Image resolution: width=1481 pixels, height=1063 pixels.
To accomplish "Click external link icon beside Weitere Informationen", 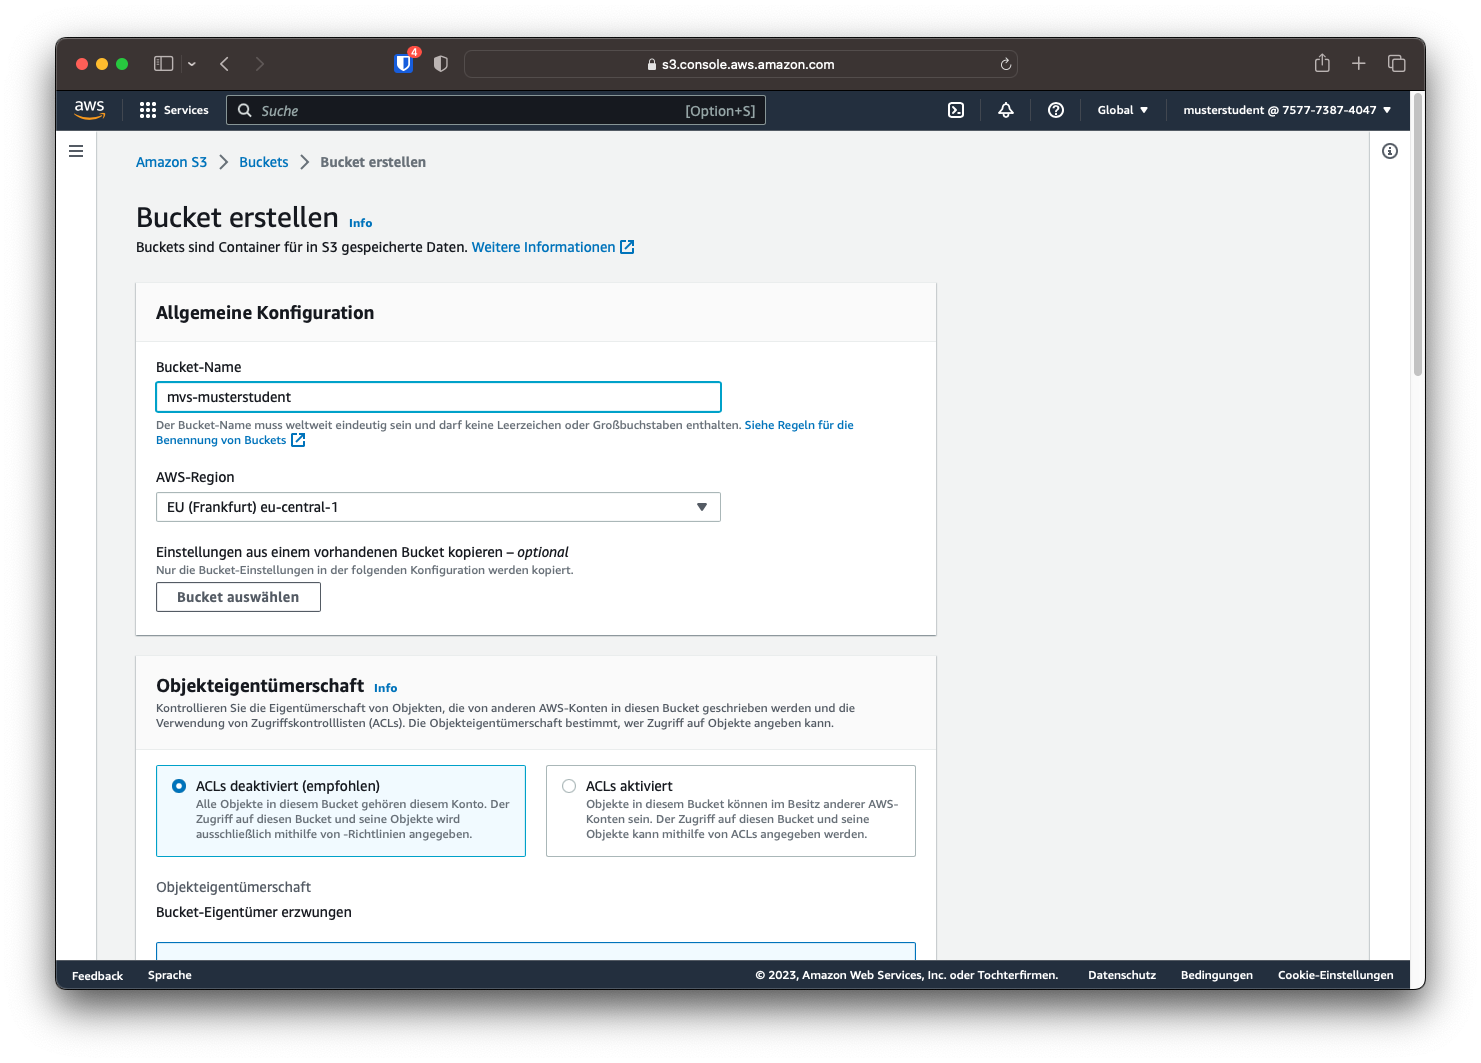I will (627, 247).
